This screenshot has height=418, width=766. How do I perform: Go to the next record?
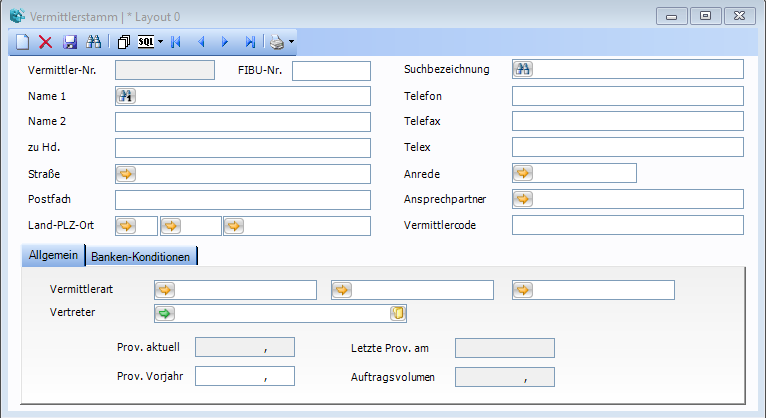pyautogui.click(x=225, y=42)
